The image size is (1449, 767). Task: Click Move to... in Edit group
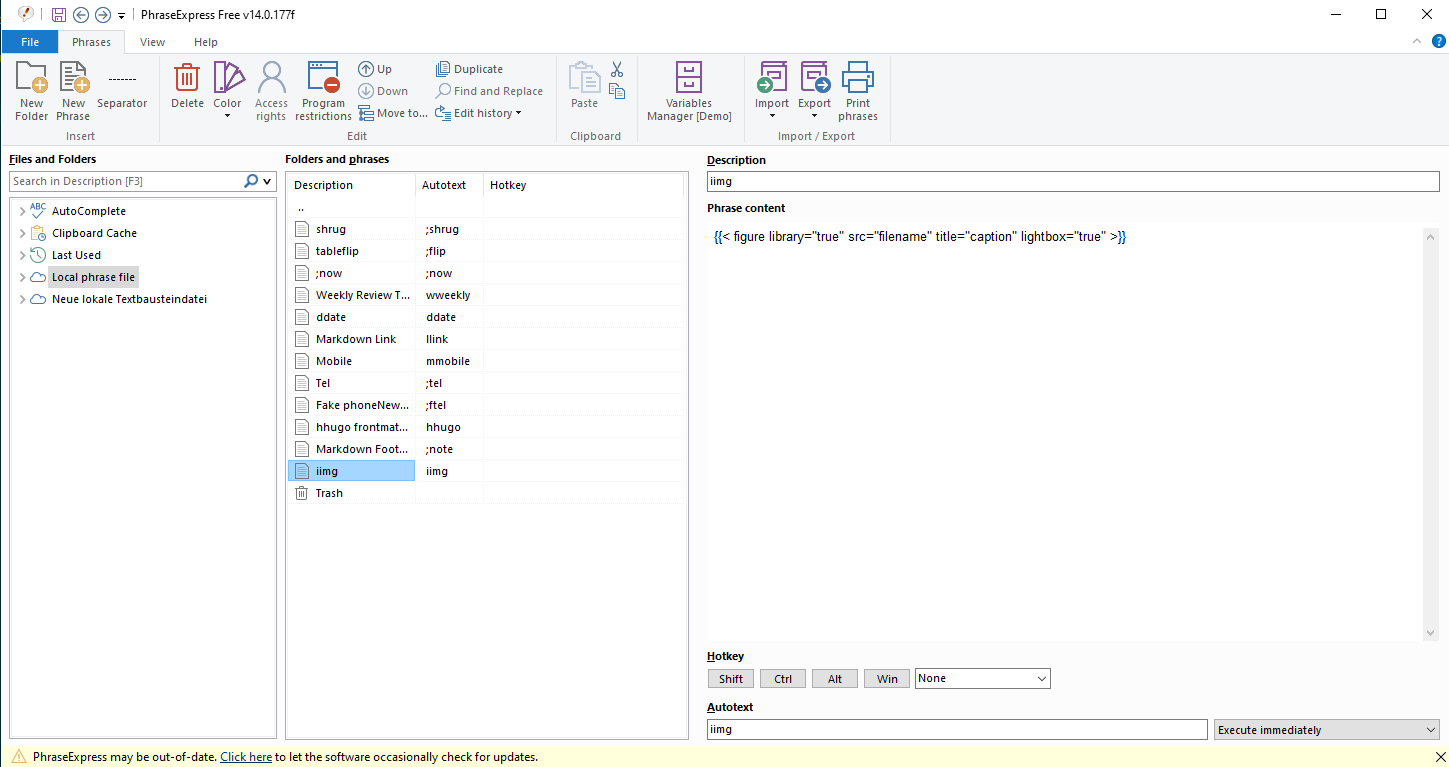point(393,113)
